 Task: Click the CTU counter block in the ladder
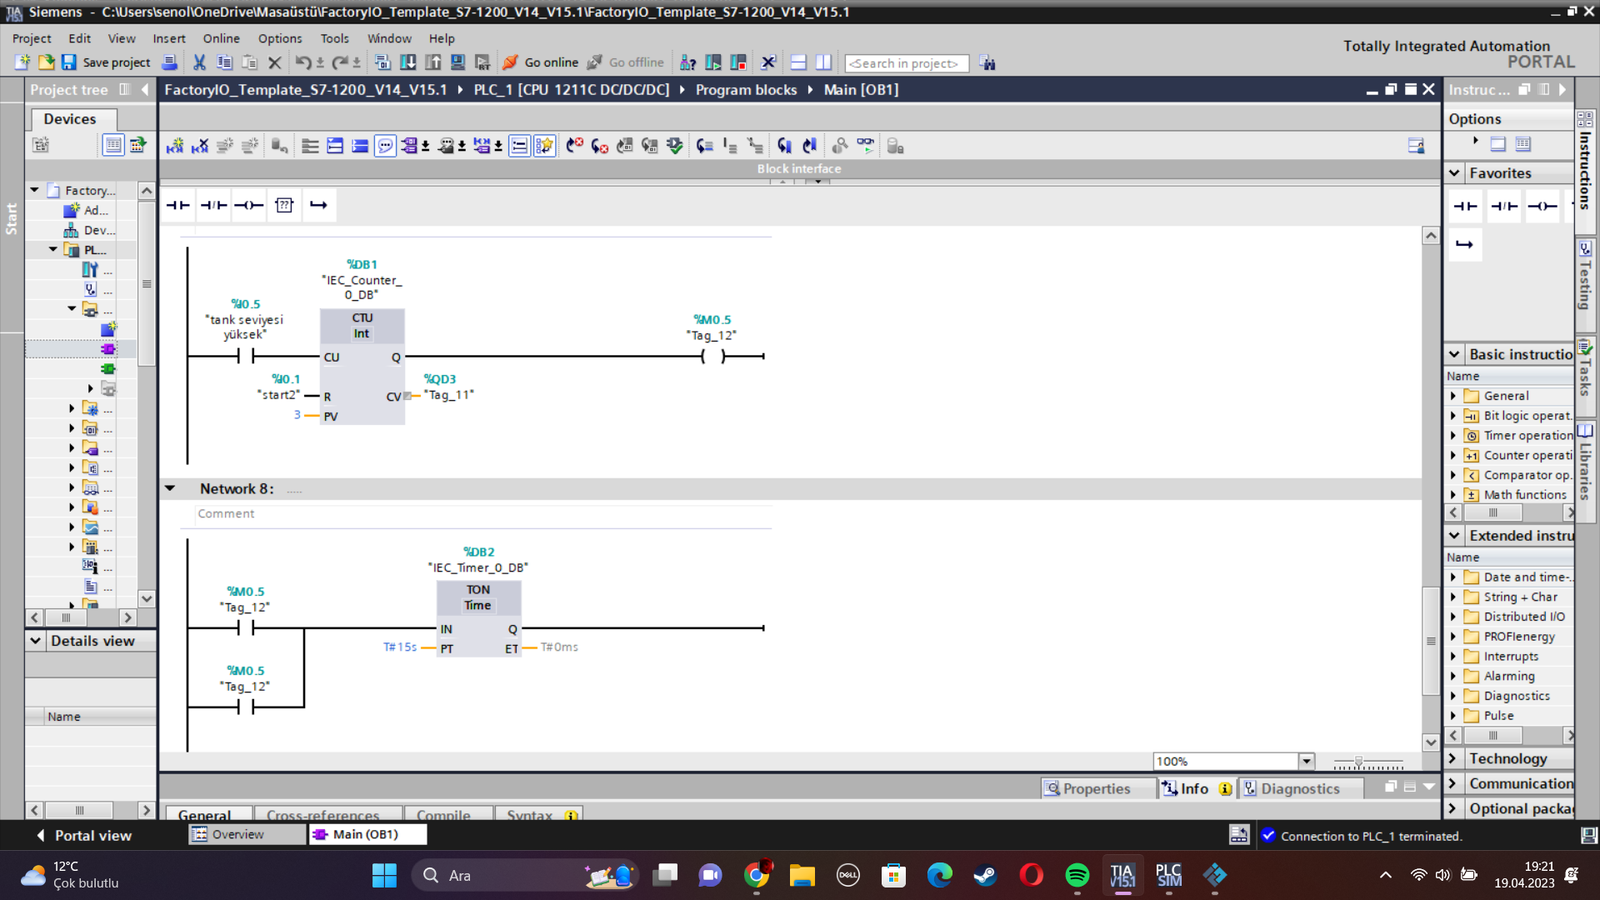pyautogui.click(x=362, y=366)
